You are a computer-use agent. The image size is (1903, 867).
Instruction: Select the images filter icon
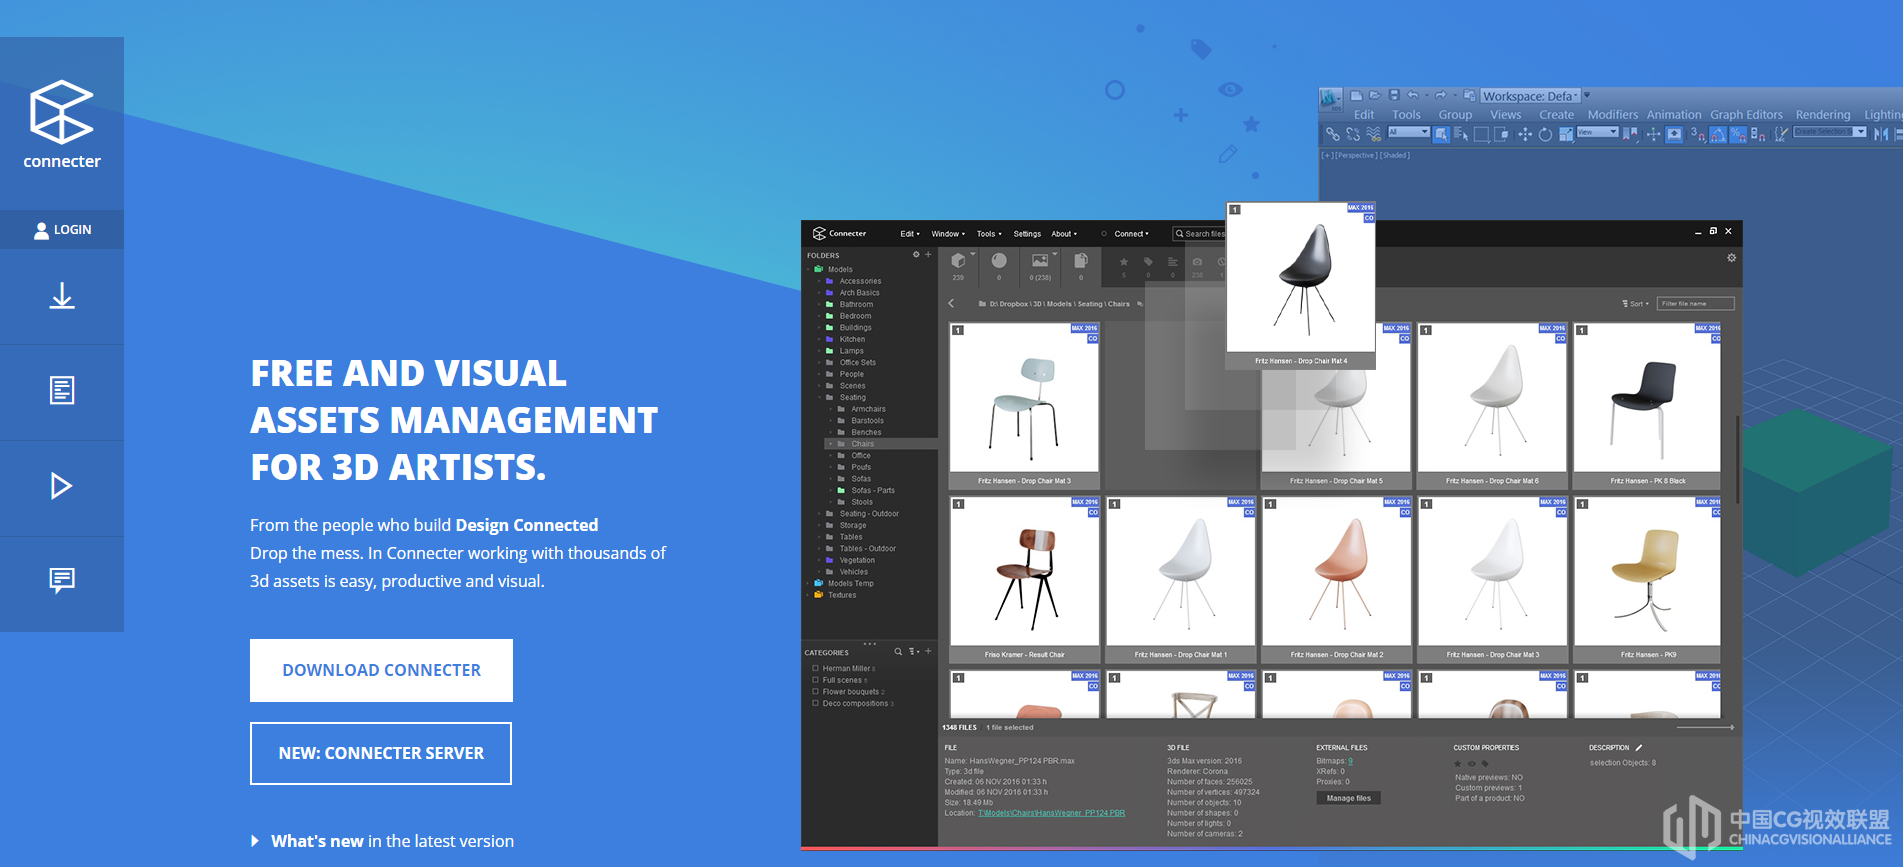click(1040, 261)
